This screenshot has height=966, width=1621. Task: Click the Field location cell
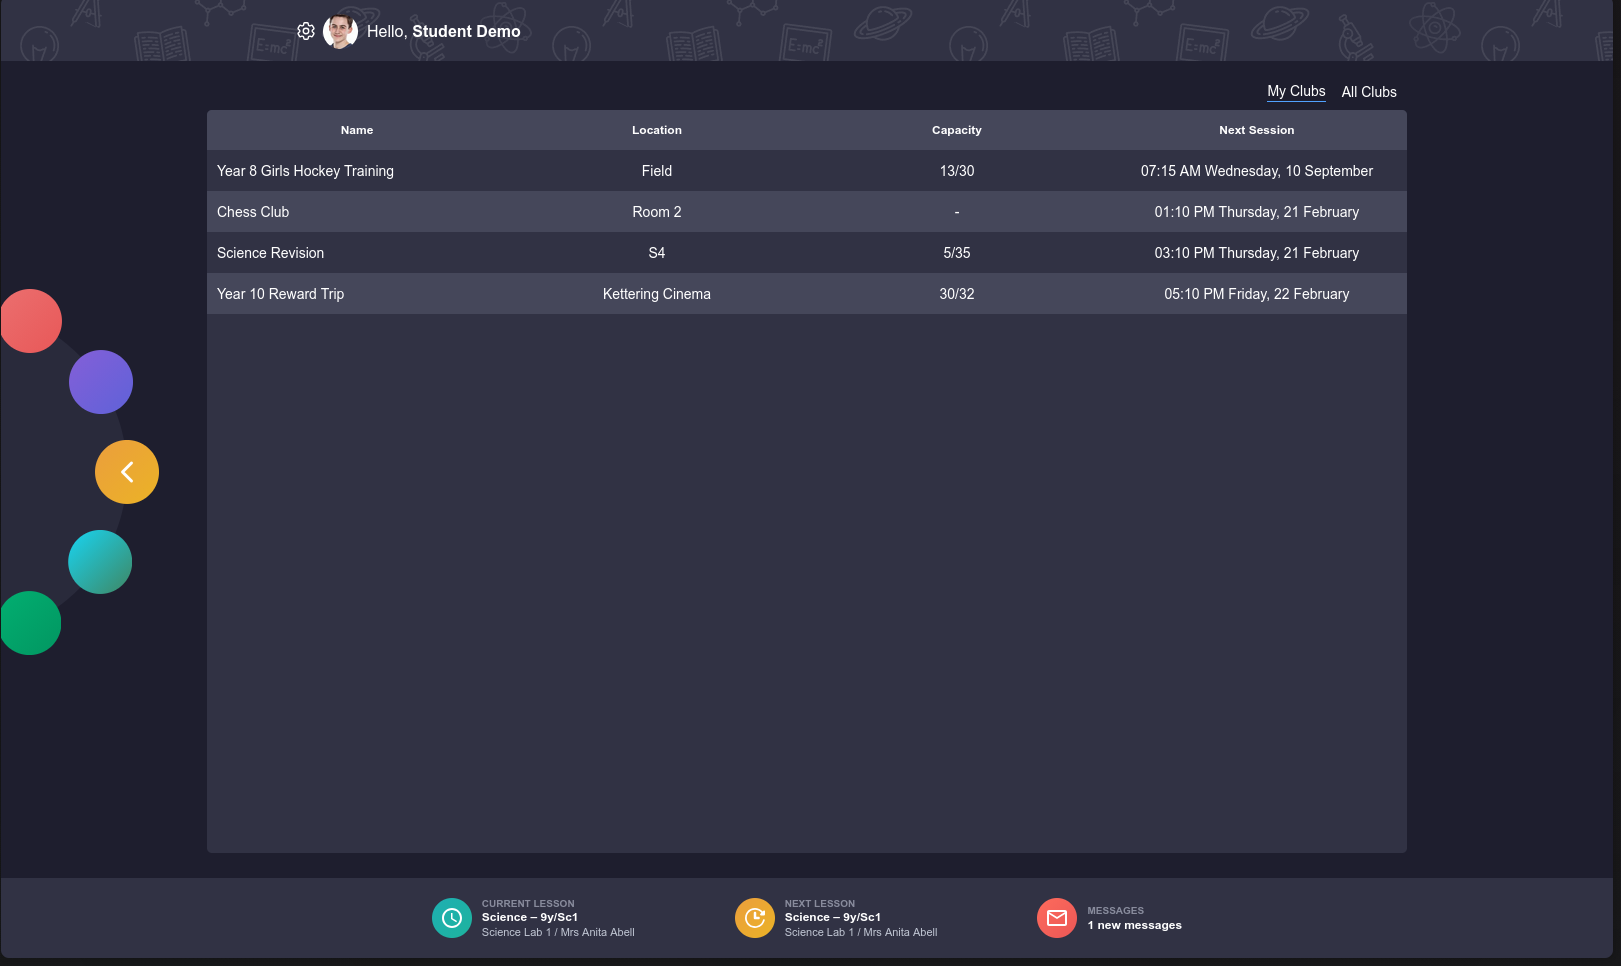(x=657, y=171)
